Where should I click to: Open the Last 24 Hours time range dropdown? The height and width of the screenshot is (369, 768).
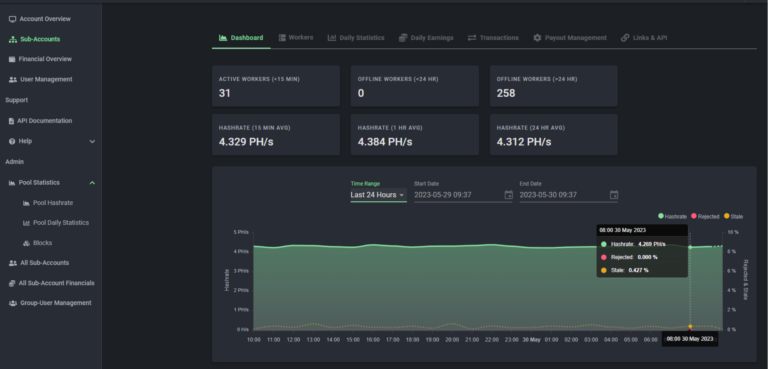378,195
